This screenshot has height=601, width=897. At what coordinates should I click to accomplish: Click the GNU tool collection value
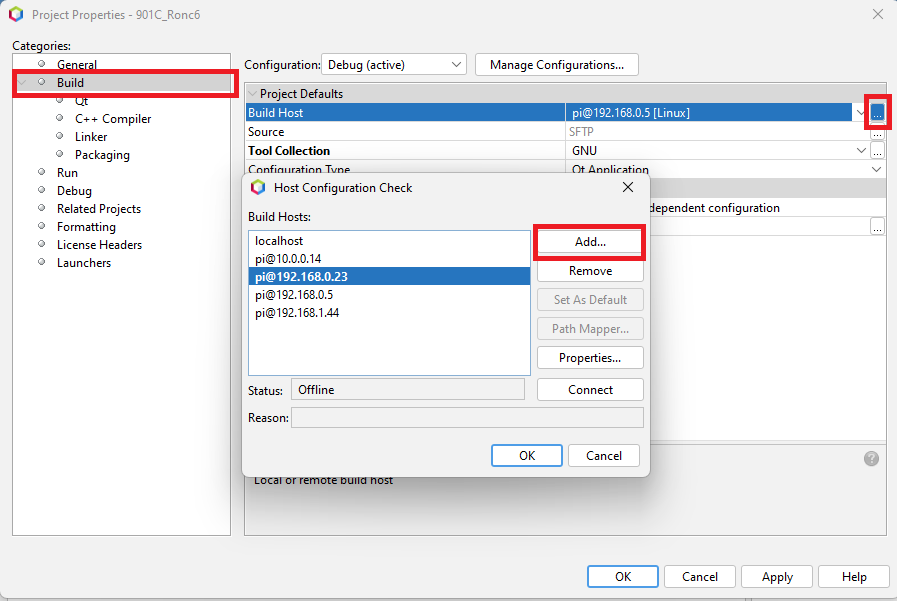[584, 151]
